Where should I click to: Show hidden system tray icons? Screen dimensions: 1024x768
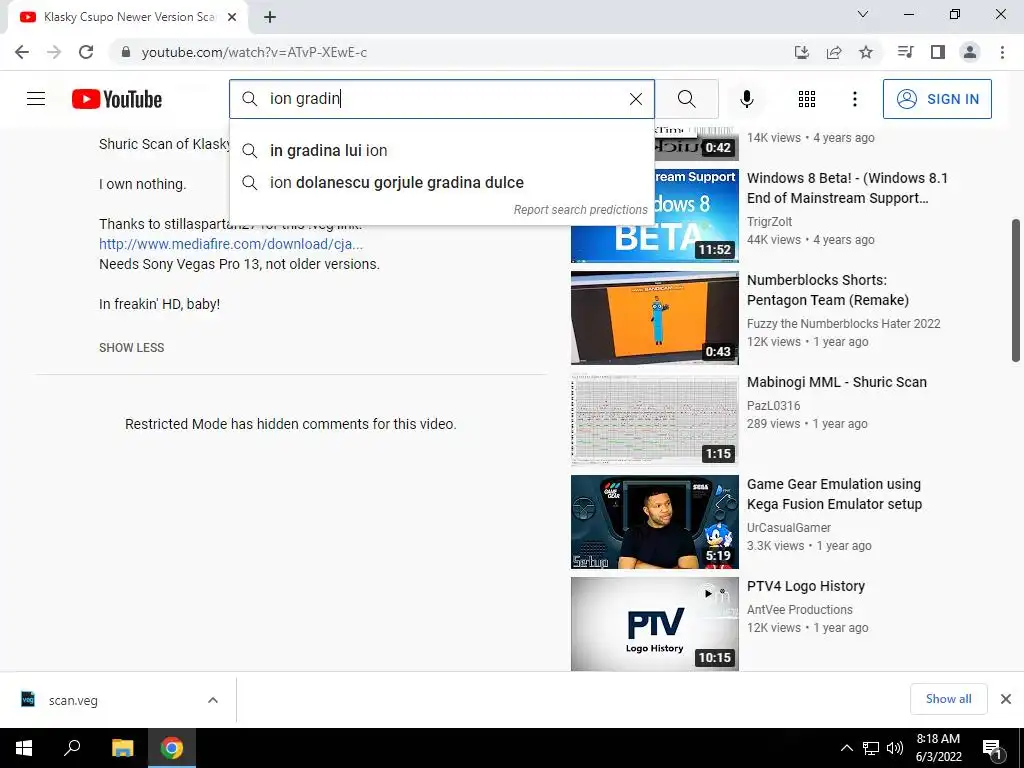[846, 748]
